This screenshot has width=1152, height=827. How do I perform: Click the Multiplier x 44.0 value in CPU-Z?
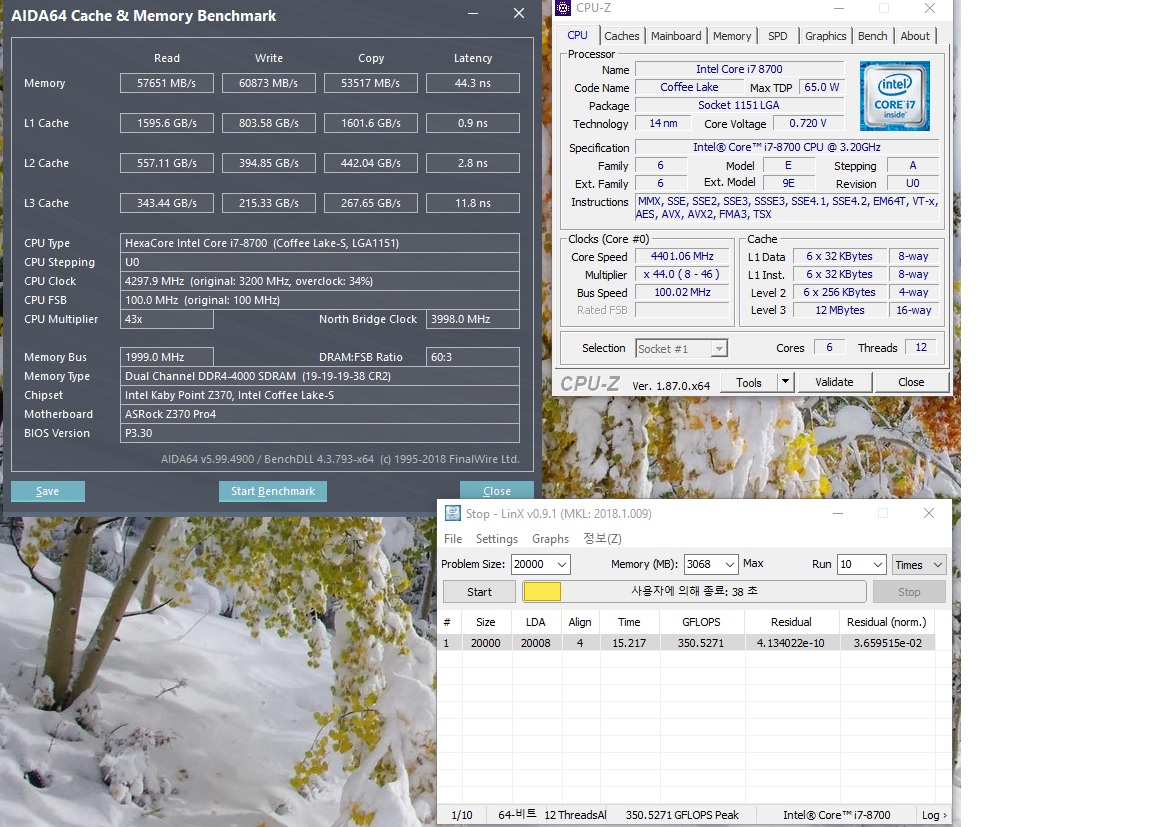(682, 274)
